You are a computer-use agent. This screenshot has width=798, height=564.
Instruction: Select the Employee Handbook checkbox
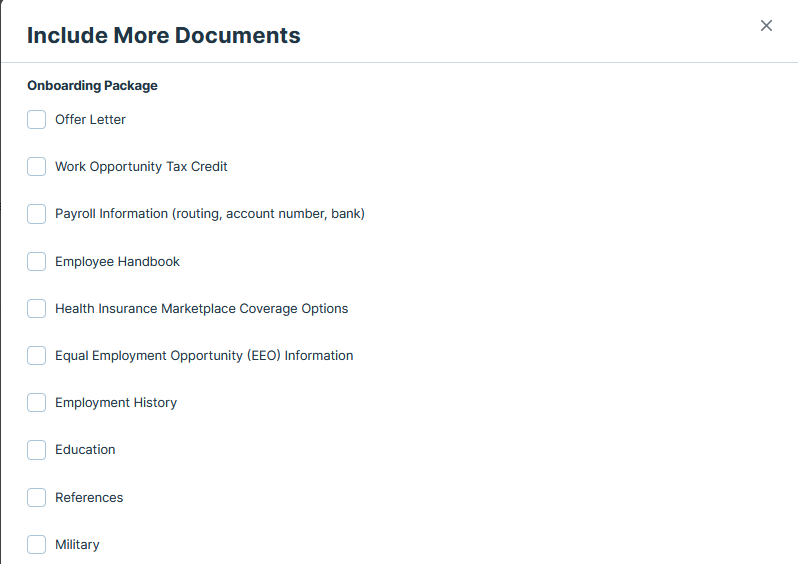point(37,262)
